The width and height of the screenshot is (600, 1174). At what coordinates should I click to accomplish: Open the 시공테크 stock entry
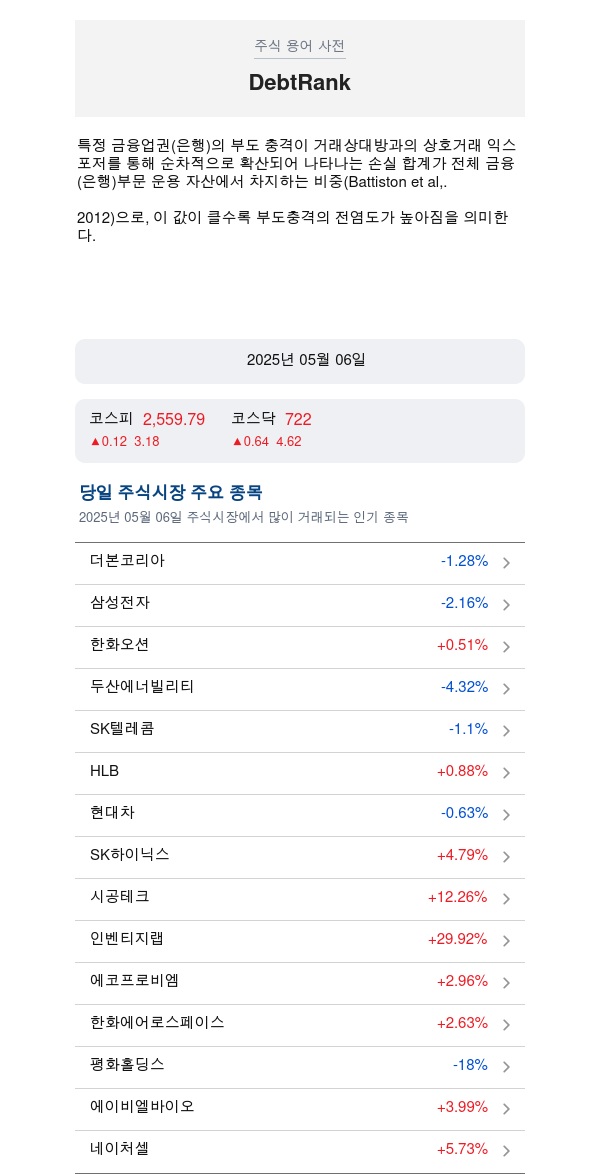coord(300,899)
